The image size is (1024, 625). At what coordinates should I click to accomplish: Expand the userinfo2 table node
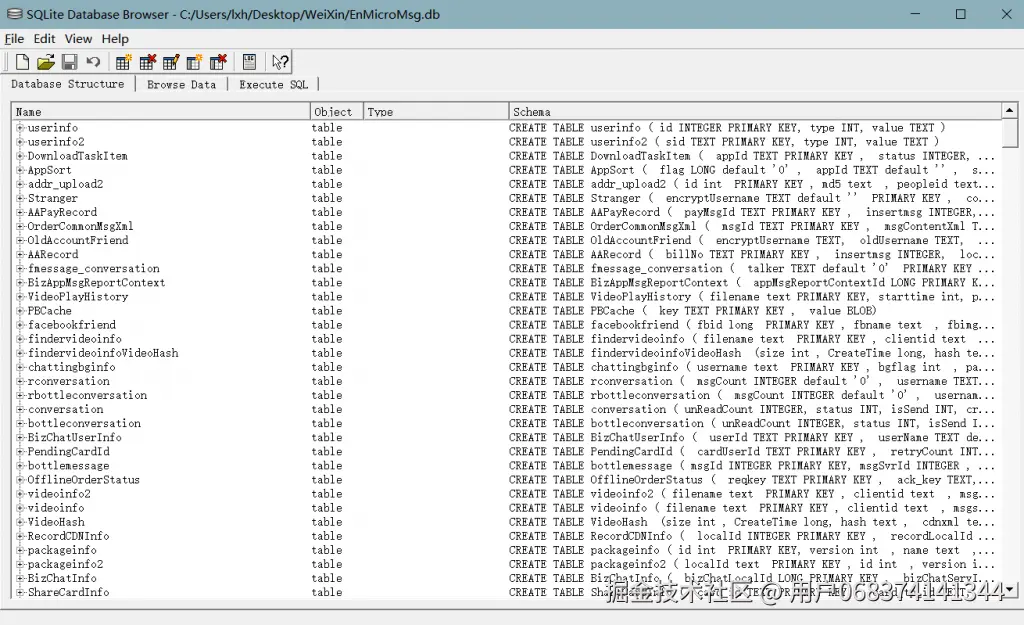click(x=20, y=142)
